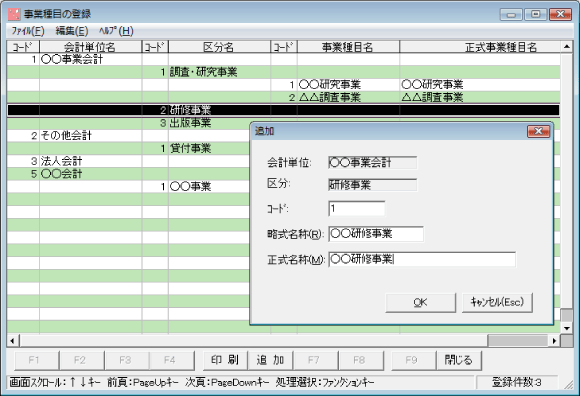Select the highlighted 研修事業 row
Viewport: 580px width, 396px height.
click(x=283, y=110)
